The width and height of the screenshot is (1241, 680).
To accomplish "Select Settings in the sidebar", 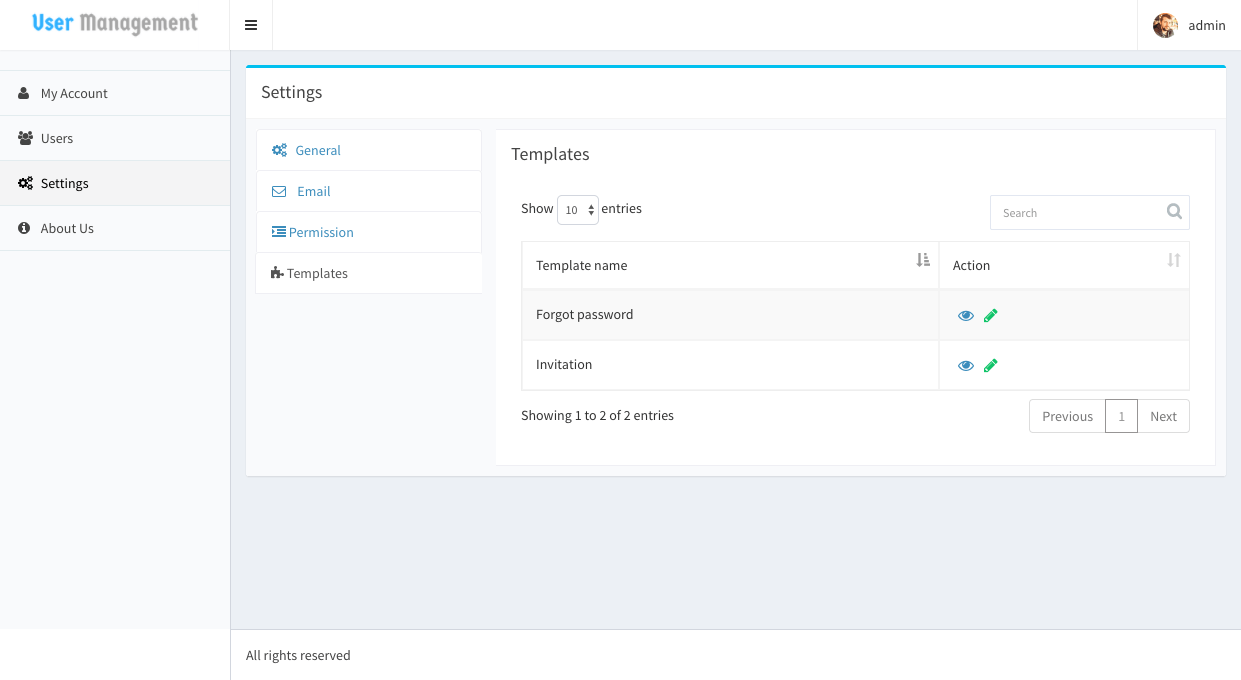I will click(115, 183).
